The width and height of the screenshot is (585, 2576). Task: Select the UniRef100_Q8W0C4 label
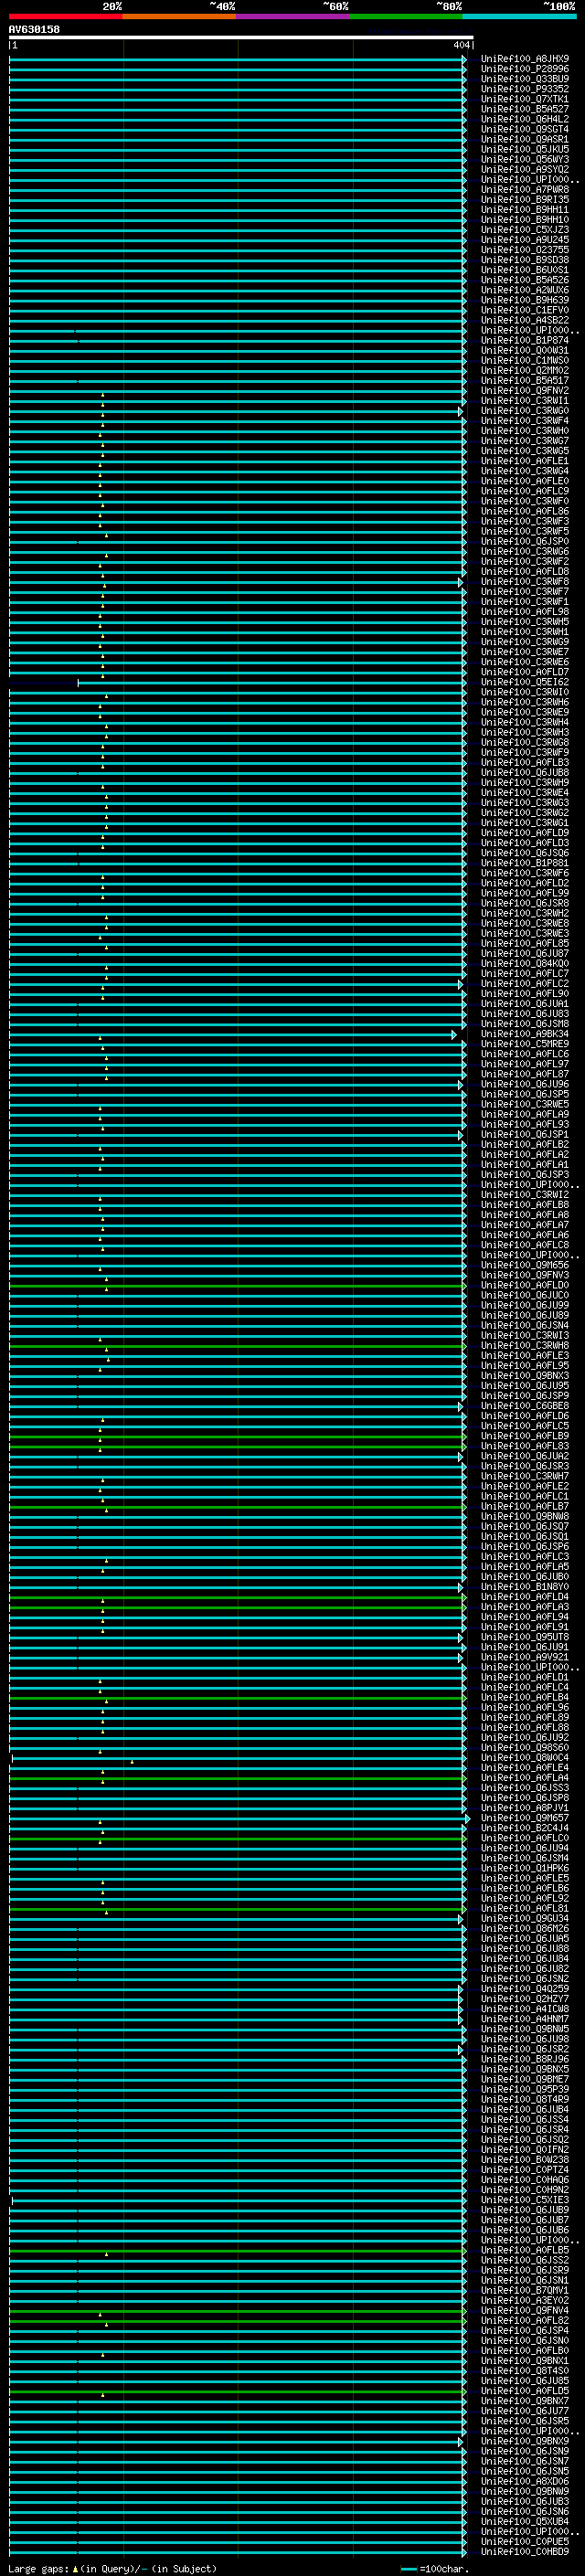pos(525,1757)
